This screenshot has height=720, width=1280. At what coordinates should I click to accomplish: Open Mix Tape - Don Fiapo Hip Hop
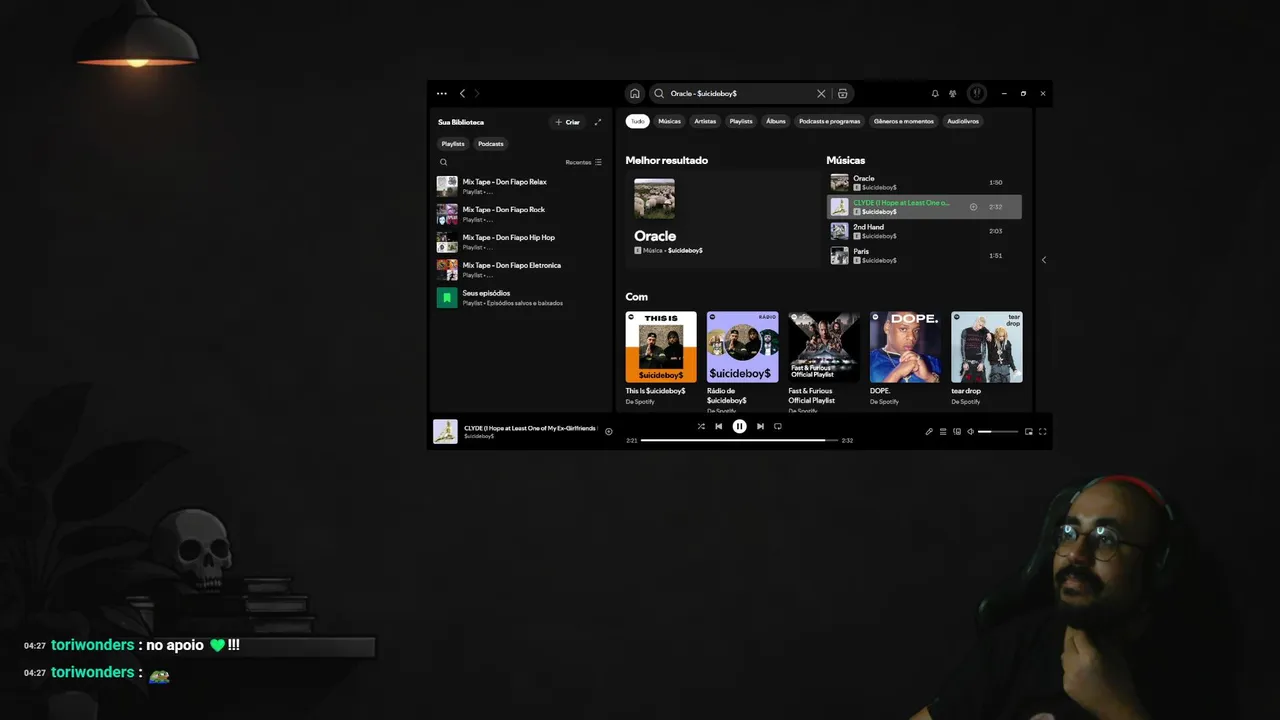[x=519, y=242]
